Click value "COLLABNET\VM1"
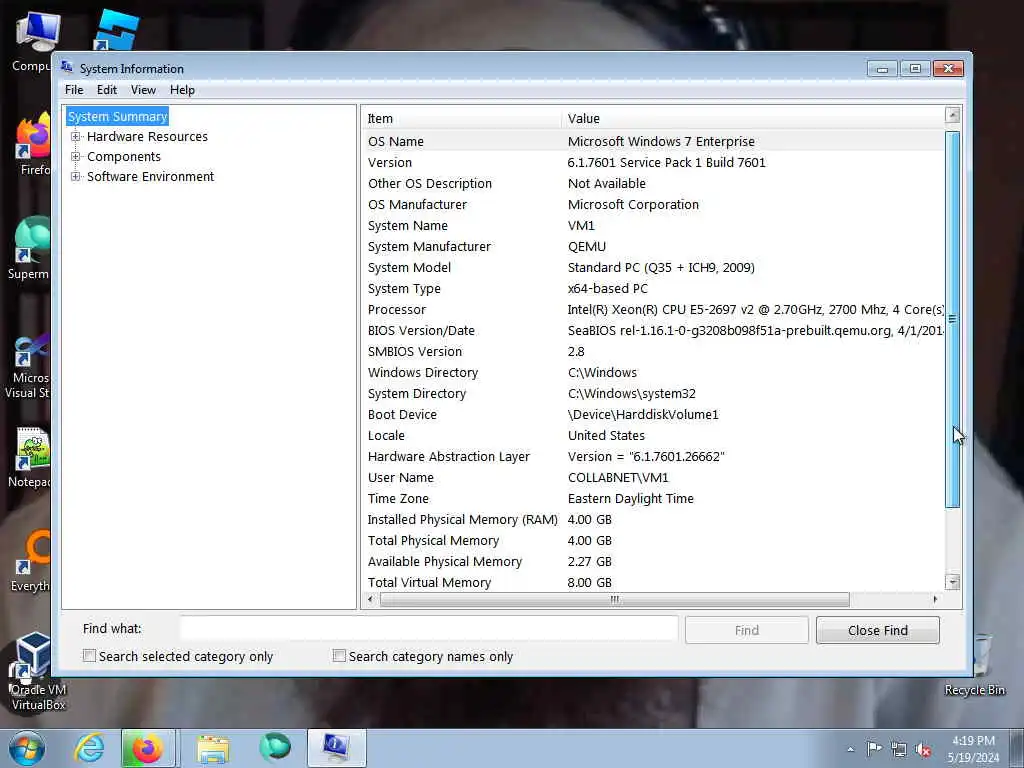This screenshot has height=768, width=1024. click(618, 477)
